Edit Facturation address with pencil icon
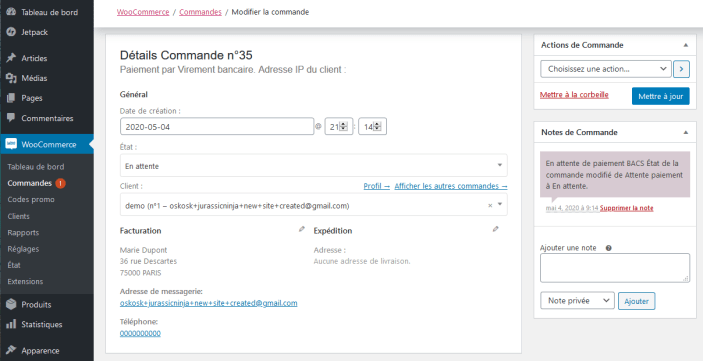Screen dimensions: 703x361 click(302, 229)
